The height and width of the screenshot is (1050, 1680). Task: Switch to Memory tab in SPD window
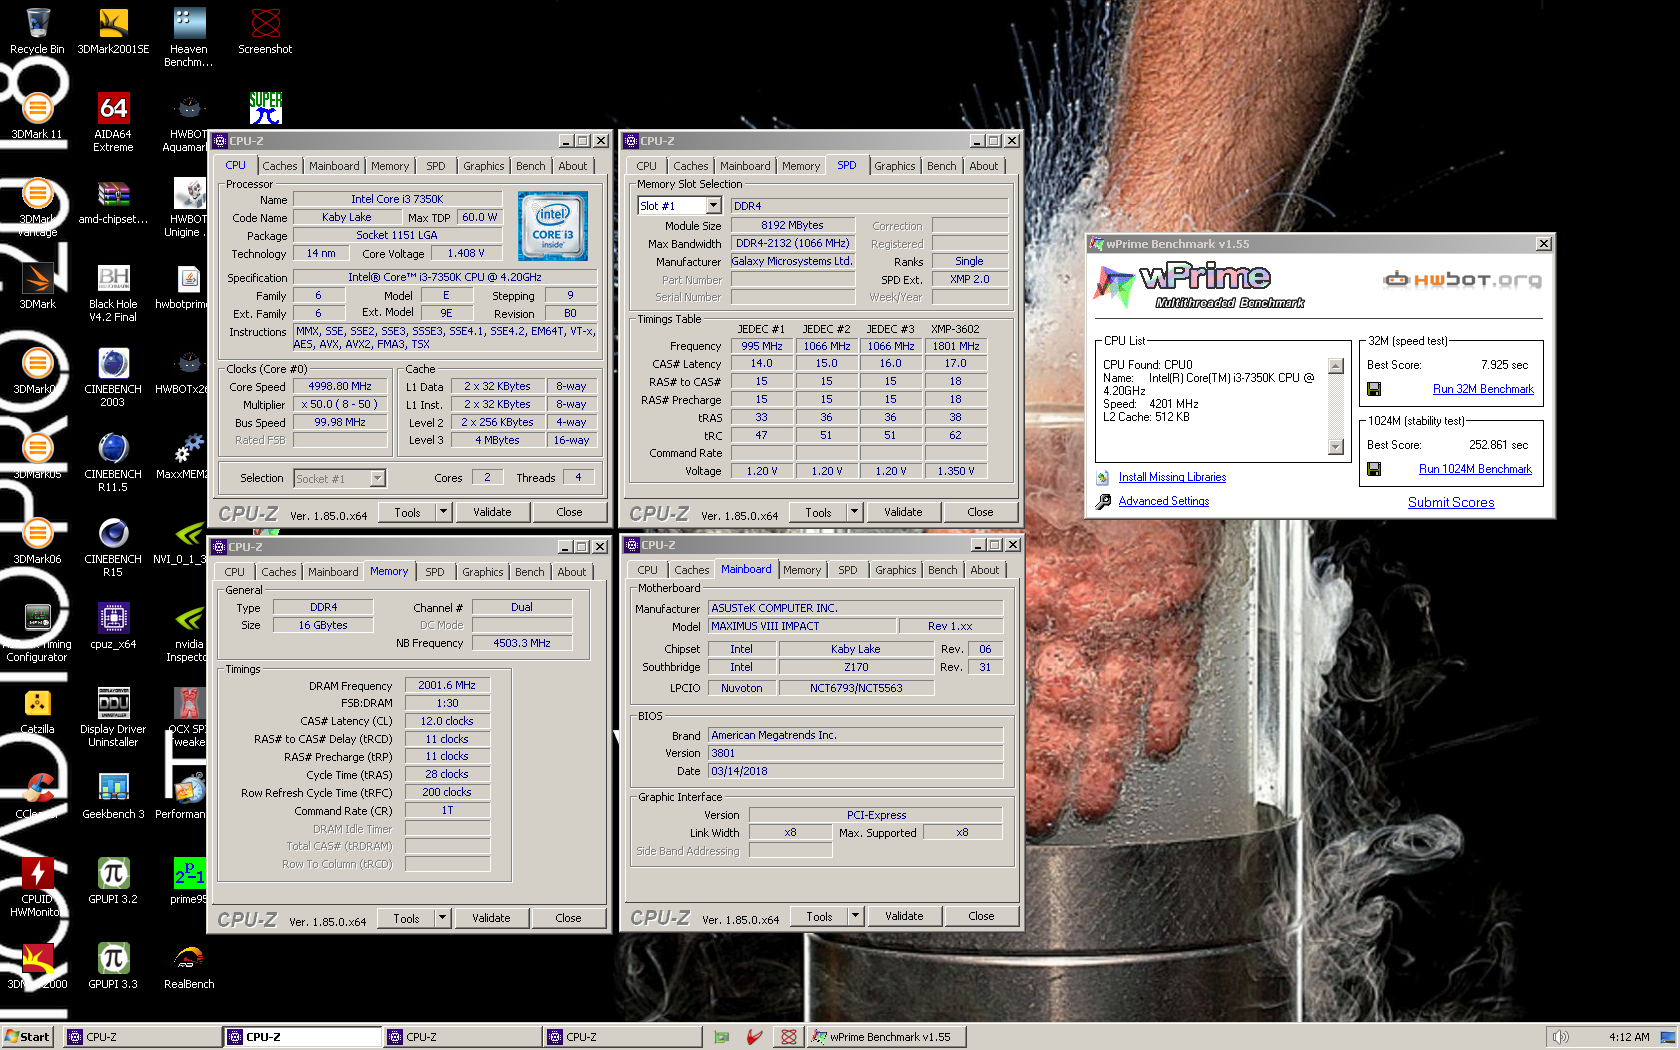coord(801,166)
